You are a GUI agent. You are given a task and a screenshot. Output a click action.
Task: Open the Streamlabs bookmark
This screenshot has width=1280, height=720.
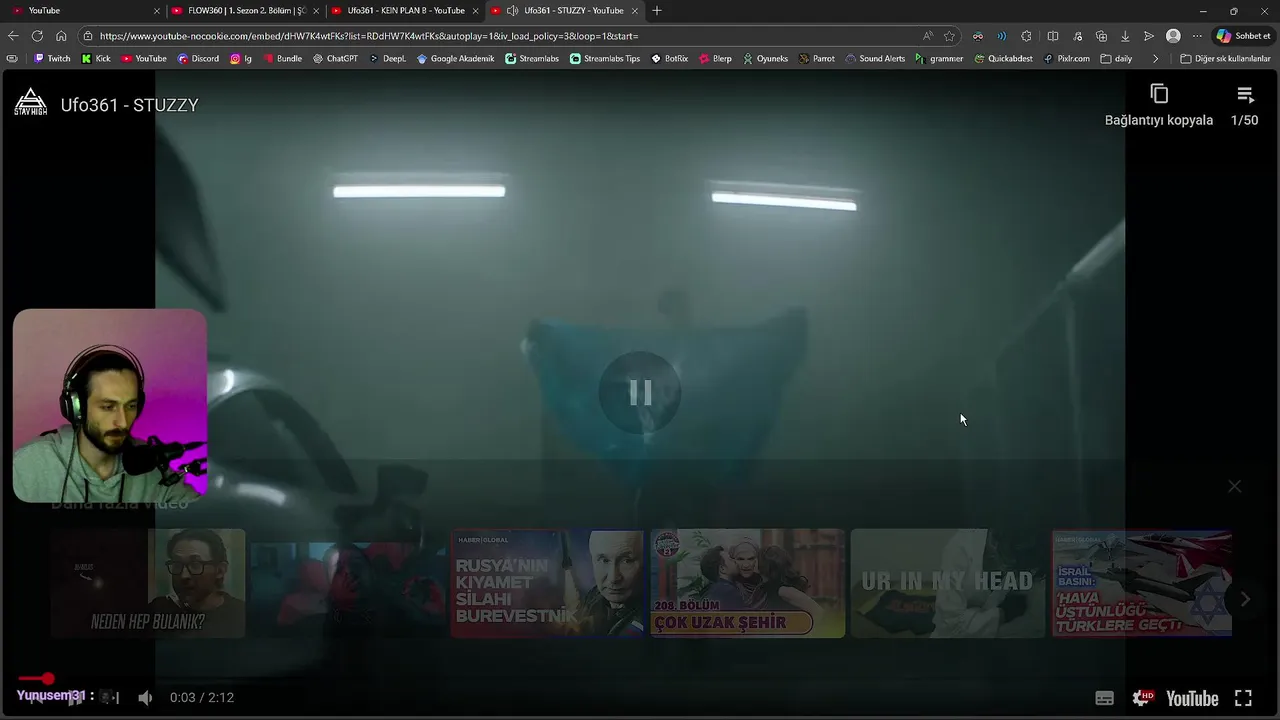(x=532, y=58)
